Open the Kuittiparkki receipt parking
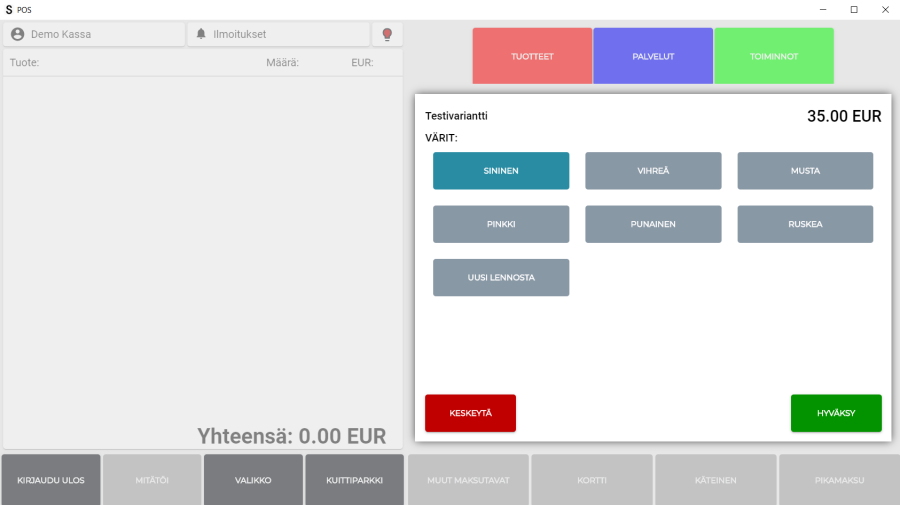The width and height of the screenshot is (900, 505). click(354, 480)
